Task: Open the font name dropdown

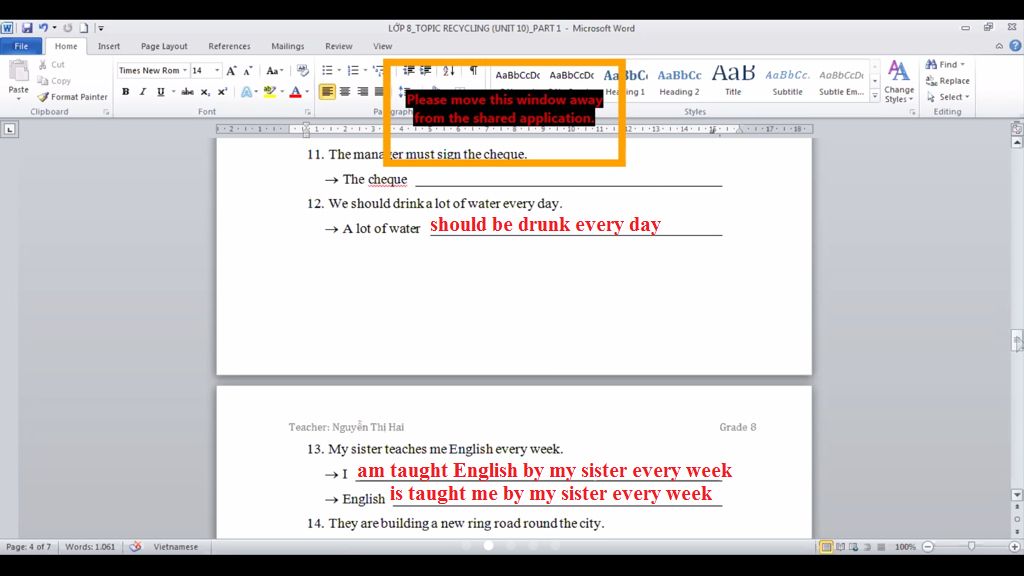Action: click(185, 71)
